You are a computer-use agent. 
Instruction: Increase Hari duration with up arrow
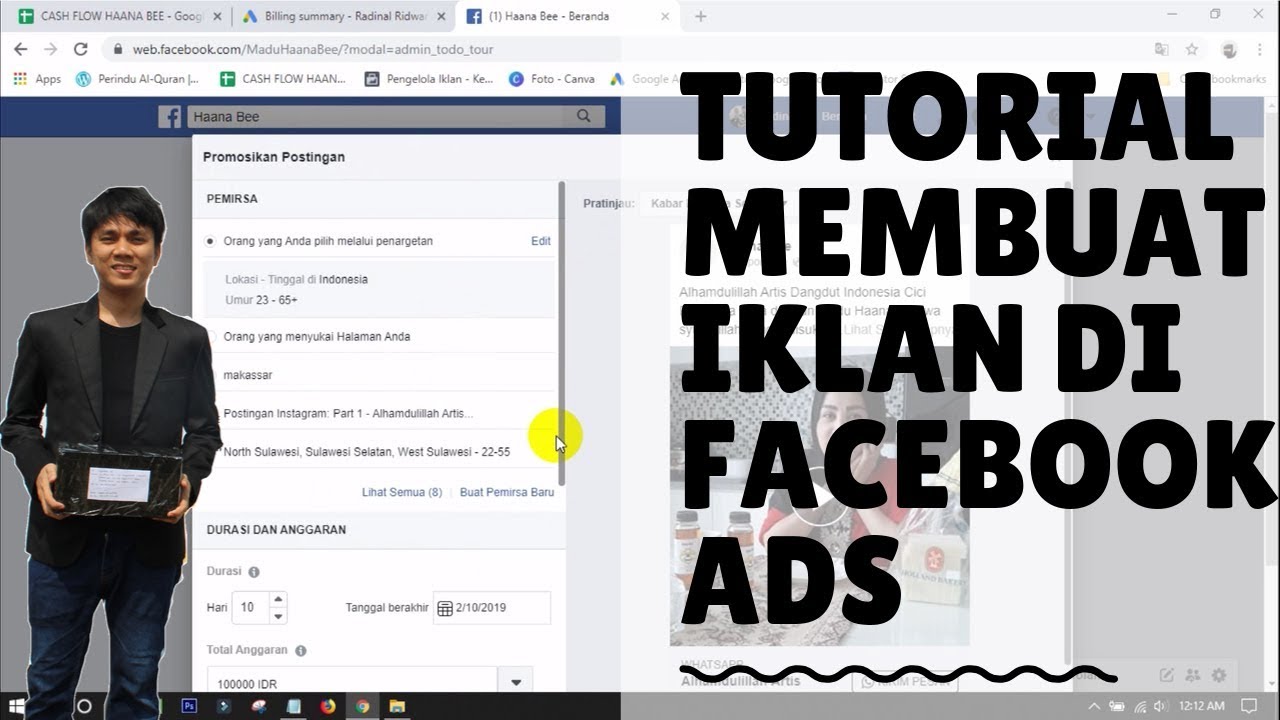point(278,599)
